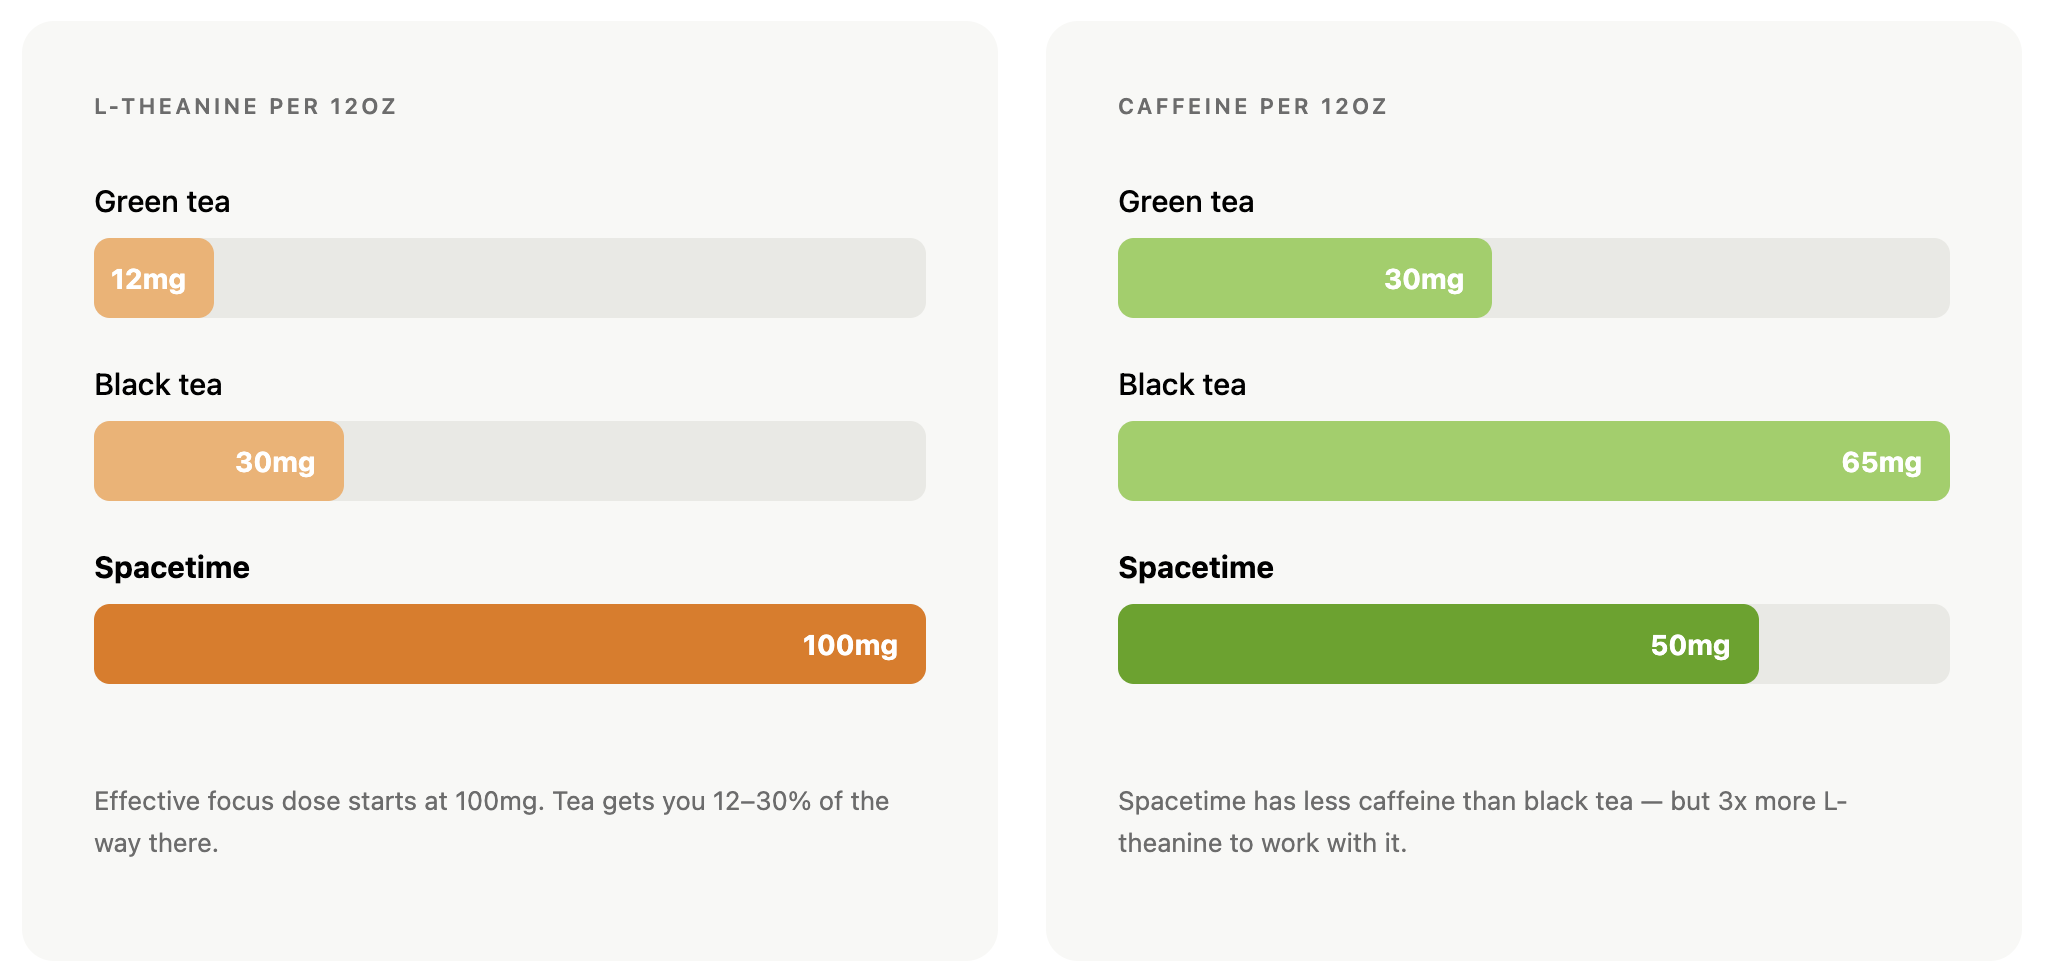Select the orange 12mg green tea bar

[x=153, y=278]
